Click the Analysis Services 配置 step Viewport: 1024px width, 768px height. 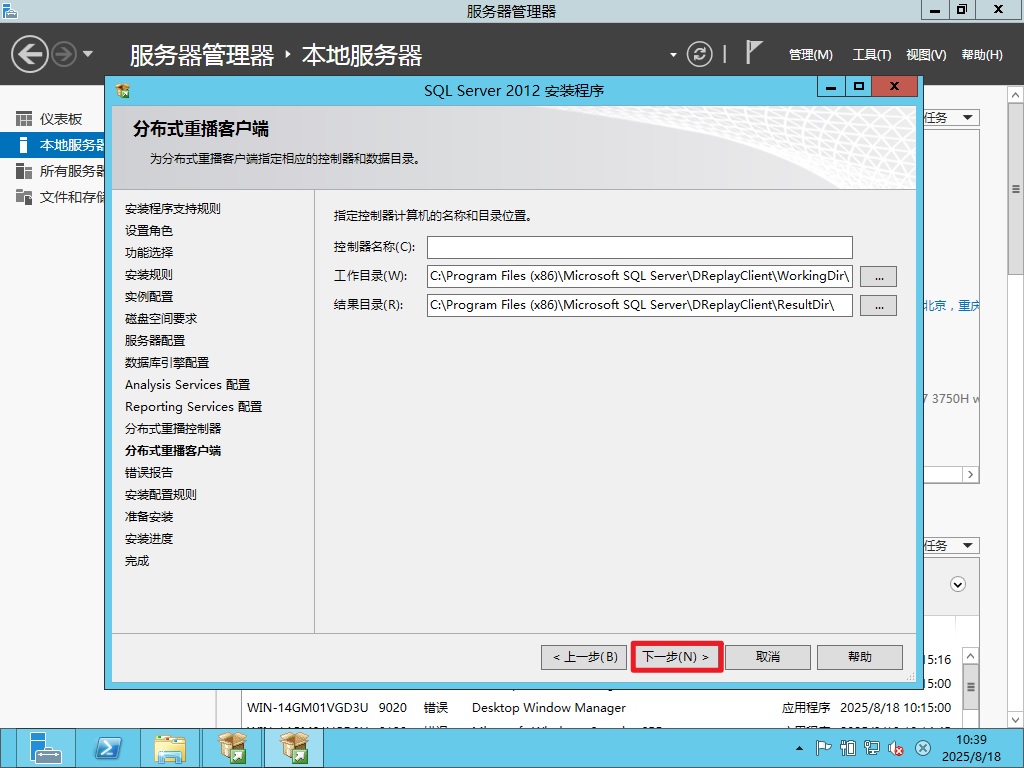pos(187,385)
